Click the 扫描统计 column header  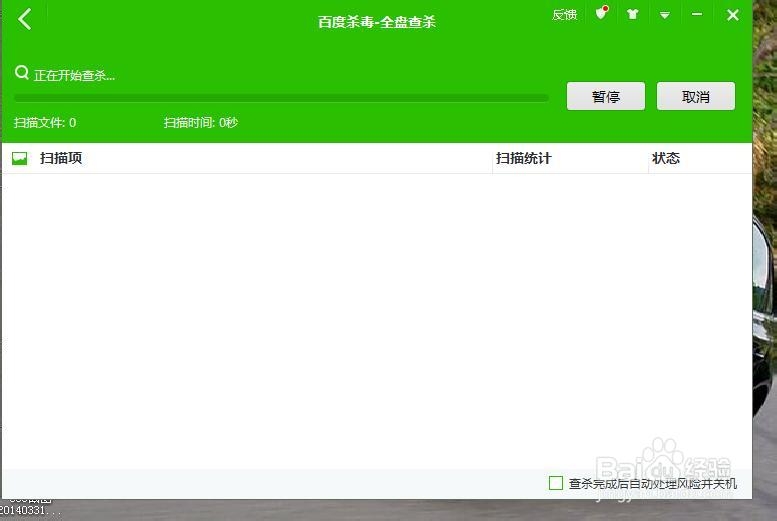pyautogui.click(x=523, y=158)
